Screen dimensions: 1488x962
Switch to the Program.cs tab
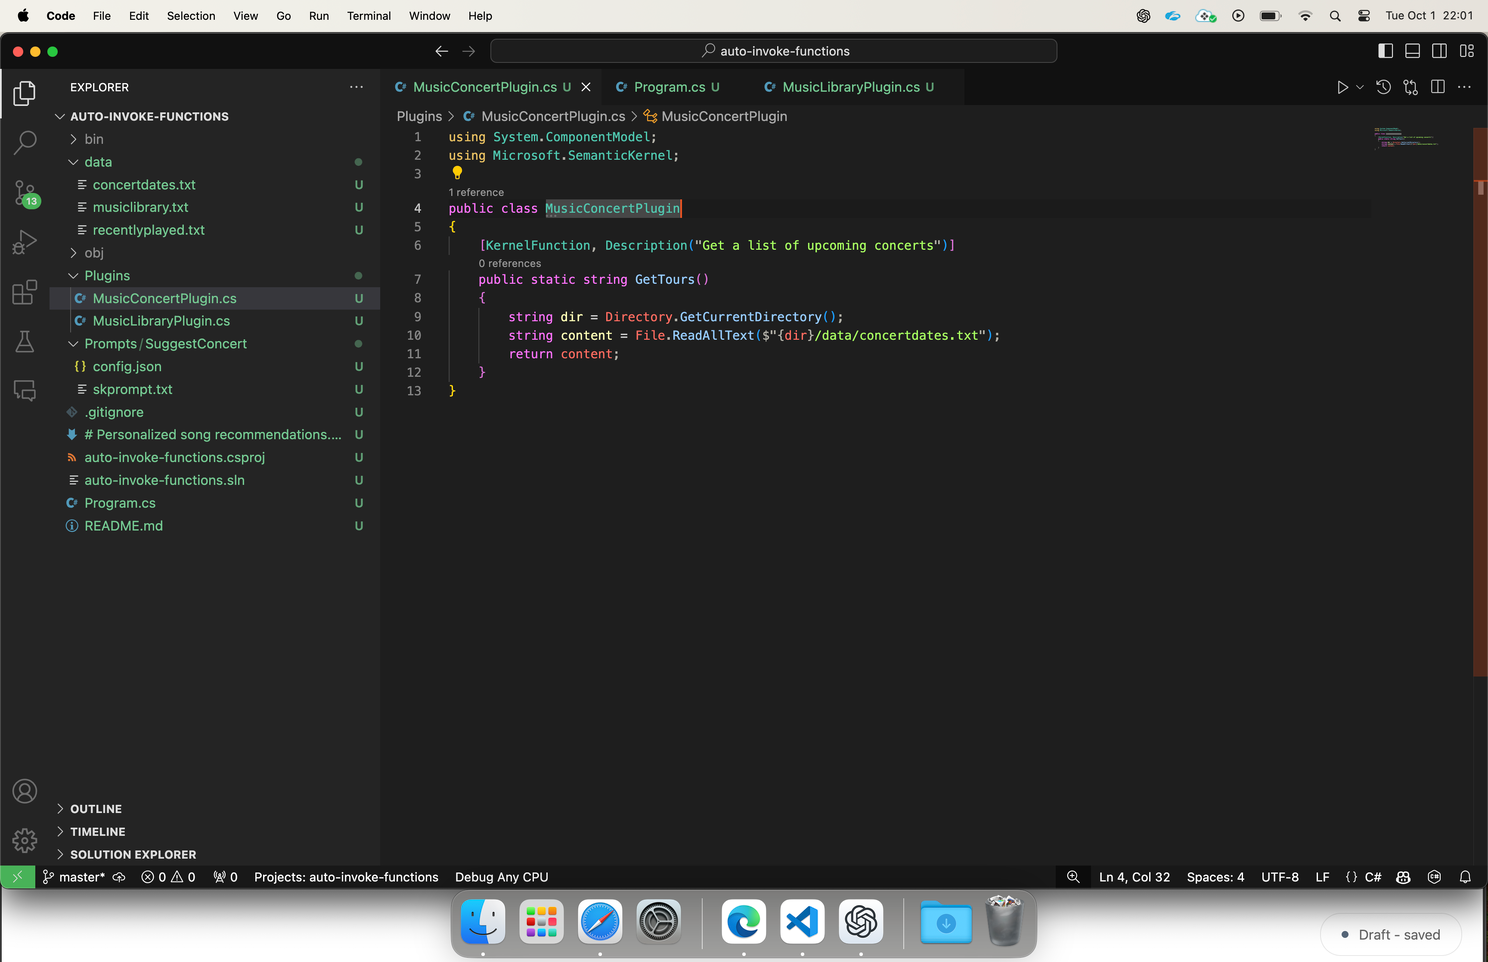click(x=667, y=87)
